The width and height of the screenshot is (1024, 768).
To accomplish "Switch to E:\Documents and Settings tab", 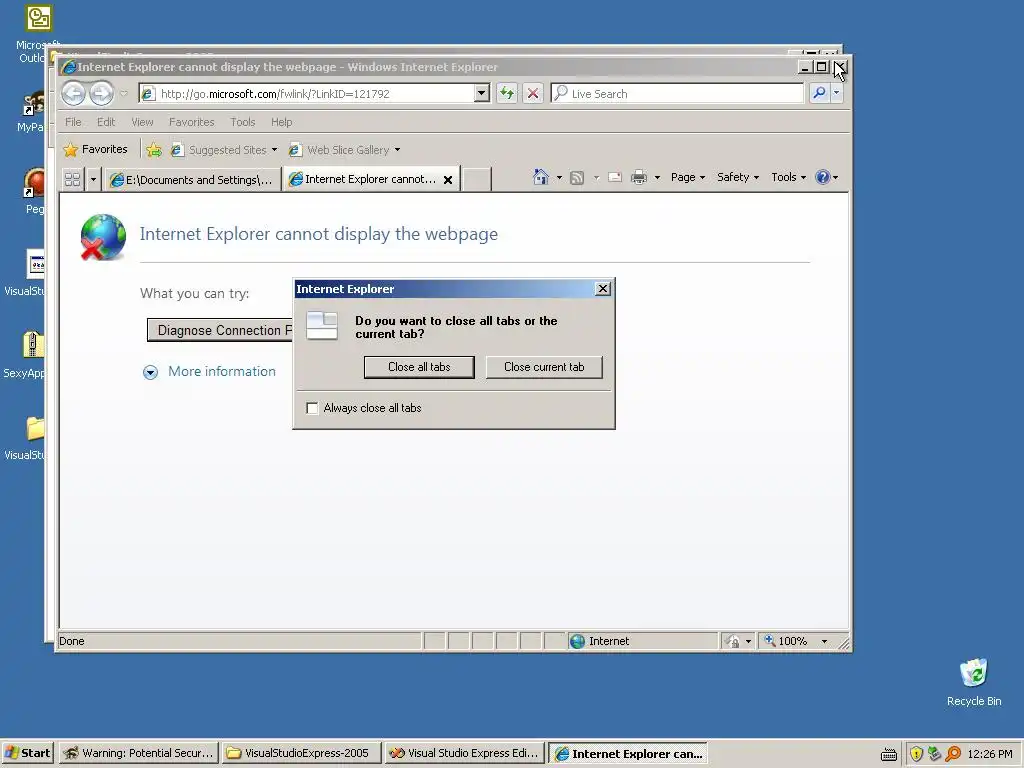I will click(191, 180).
